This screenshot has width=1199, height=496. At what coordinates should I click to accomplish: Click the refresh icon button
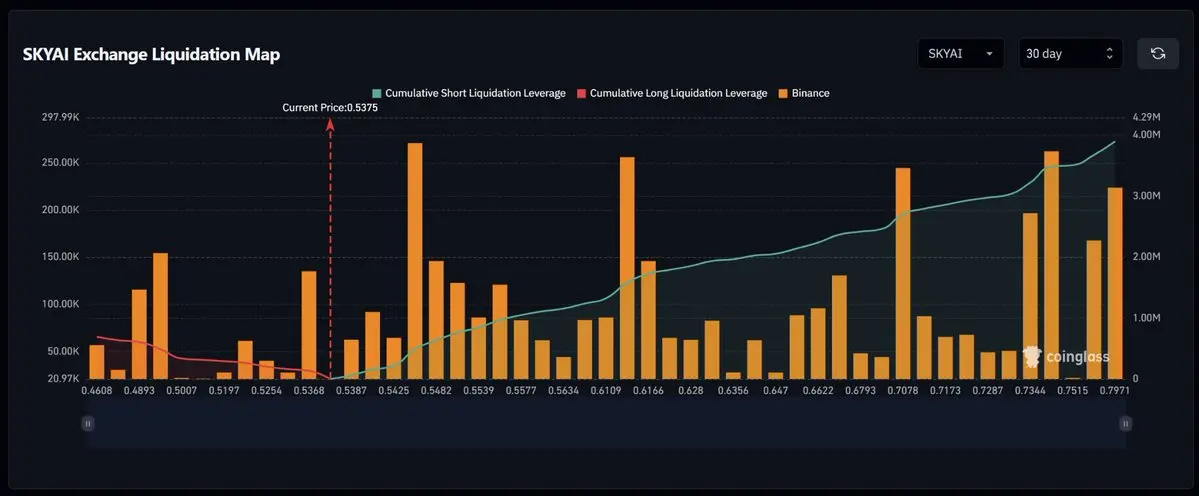click(1158, 53)
